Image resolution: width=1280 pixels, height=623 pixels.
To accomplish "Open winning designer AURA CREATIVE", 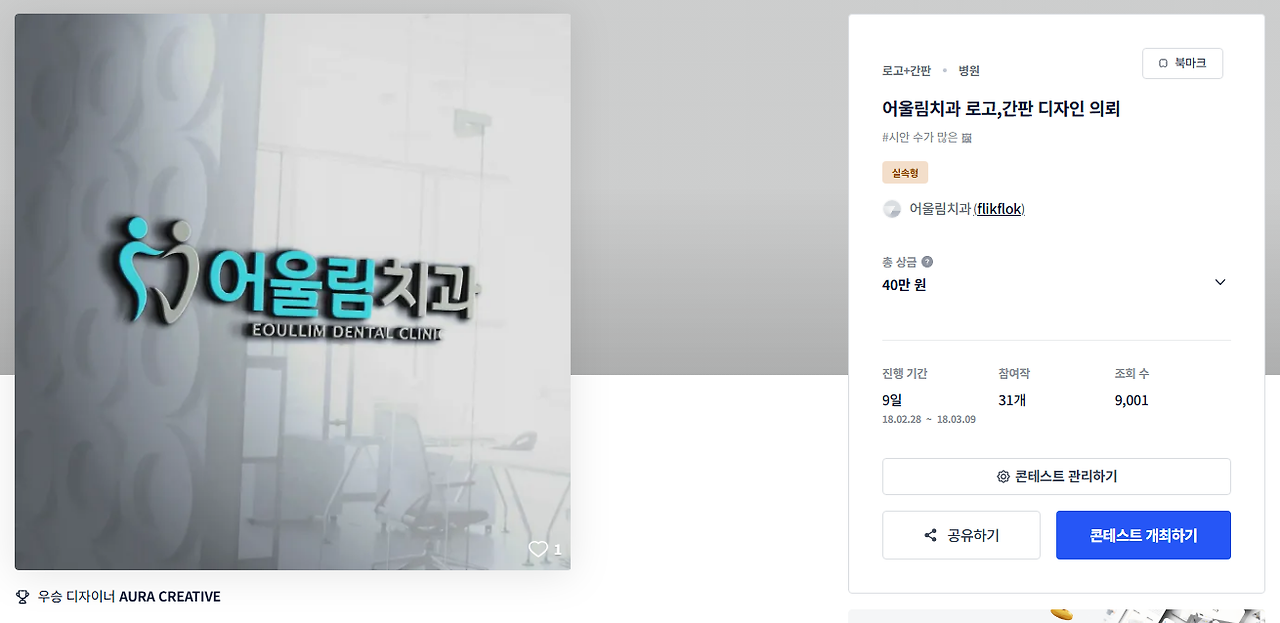I will point(170,597).
